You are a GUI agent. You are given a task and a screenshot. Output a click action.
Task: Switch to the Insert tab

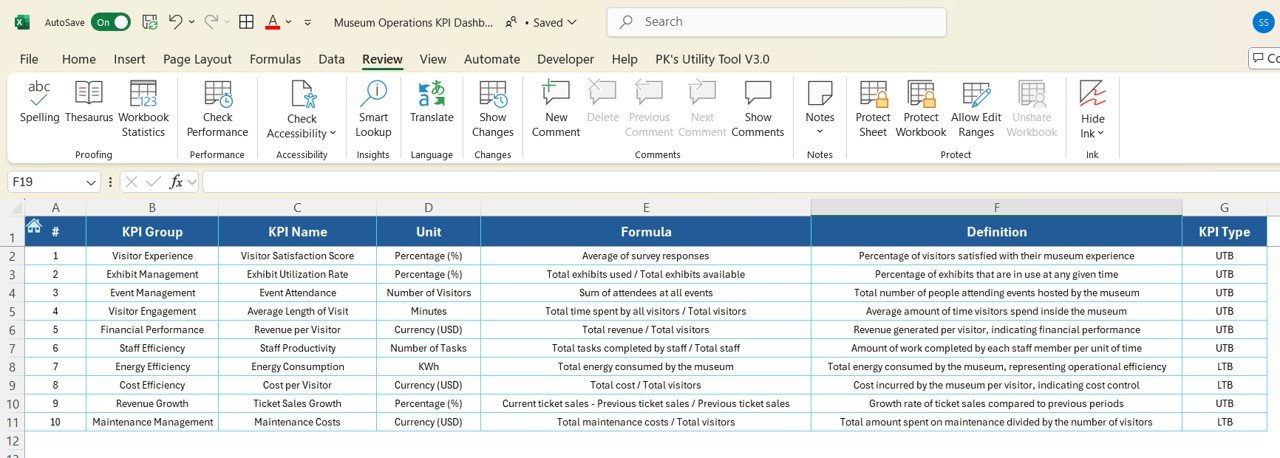pyautogui.click(x=129, y=59)
